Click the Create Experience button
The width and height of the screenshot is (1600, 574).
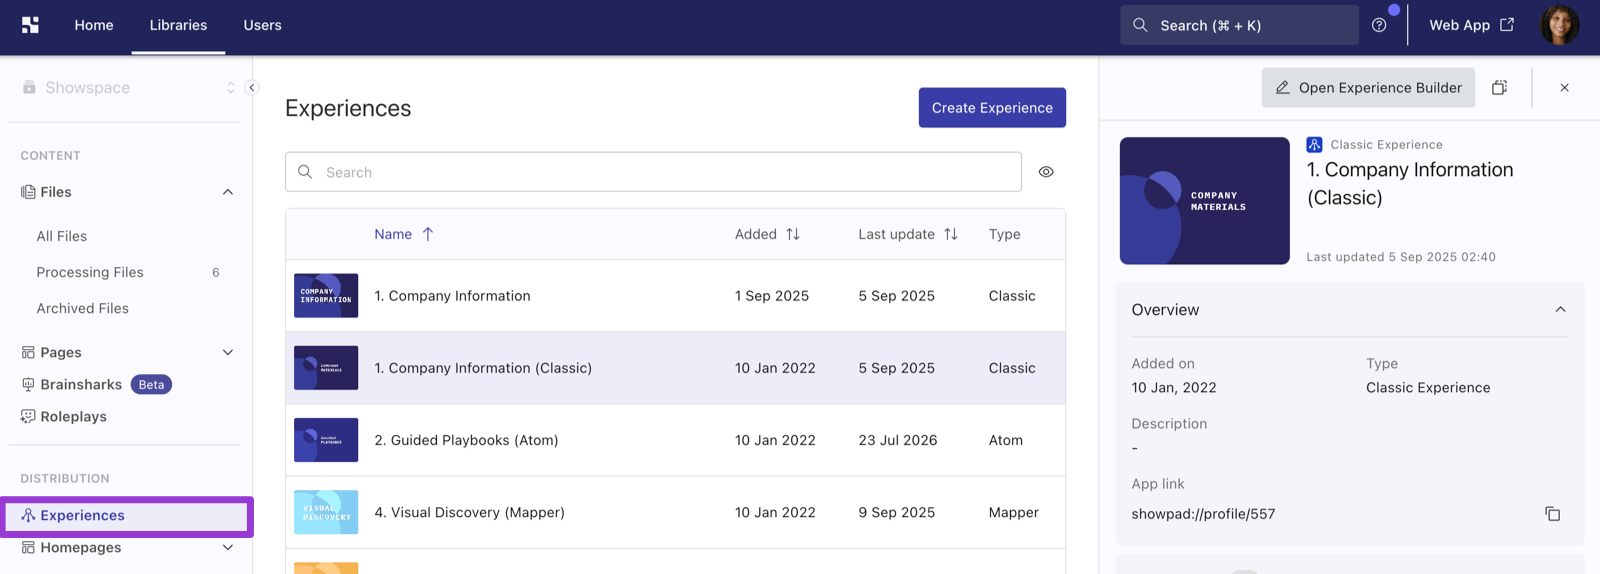point(992,108)
